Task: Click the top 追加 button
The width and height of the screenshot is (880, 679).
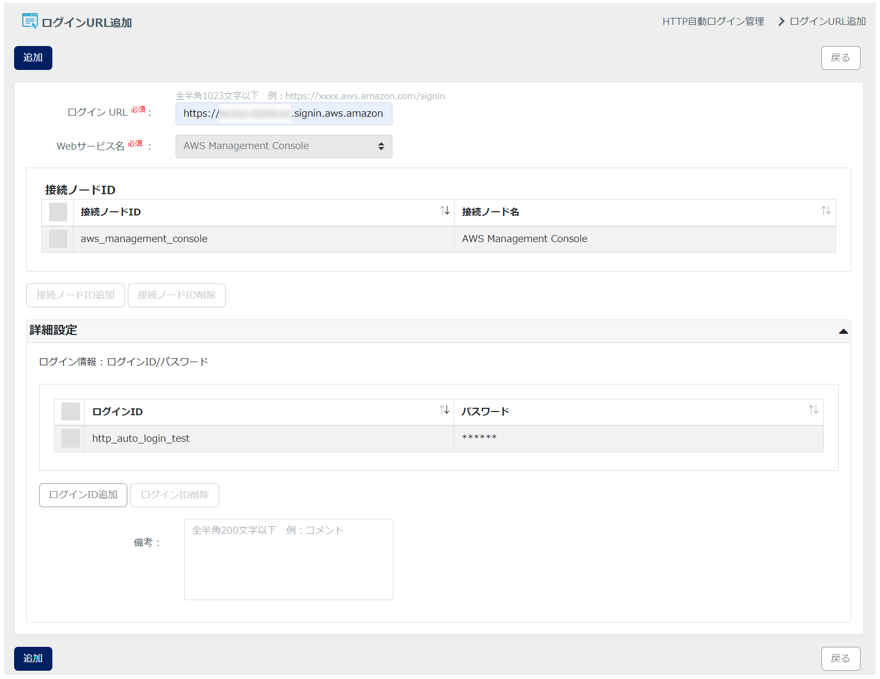Action: pyautogui.click(x=33, y=58)
